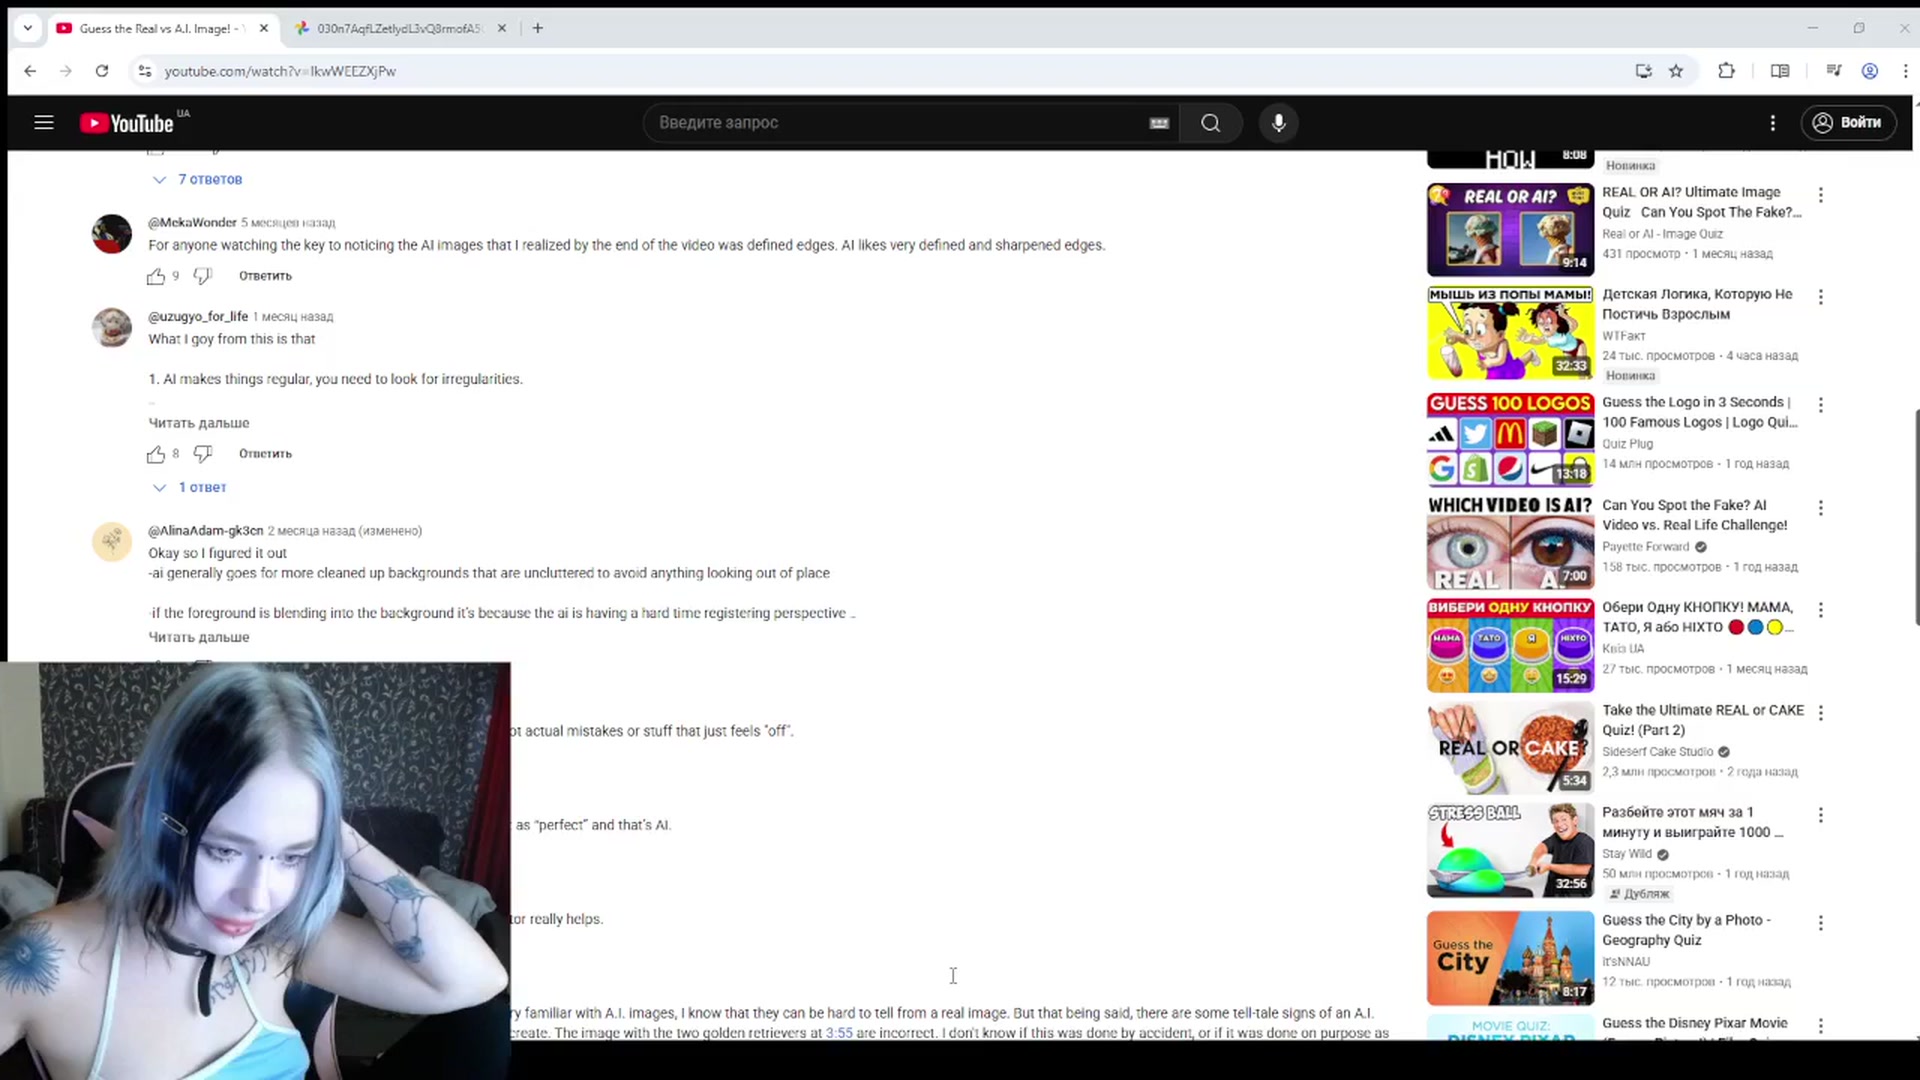The width and height of the screenshot is (1920, 1080).
Task: Expand @AlinaAdam-gk3cn comment with Читать дальше
Action: coord(199,637)
